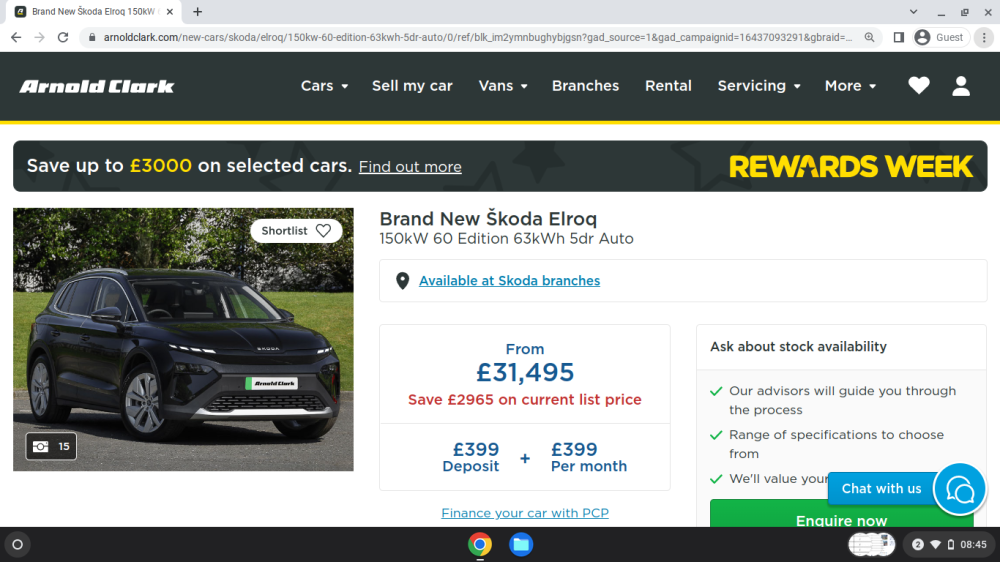Open the launcher circle button

tap(18, 544)
